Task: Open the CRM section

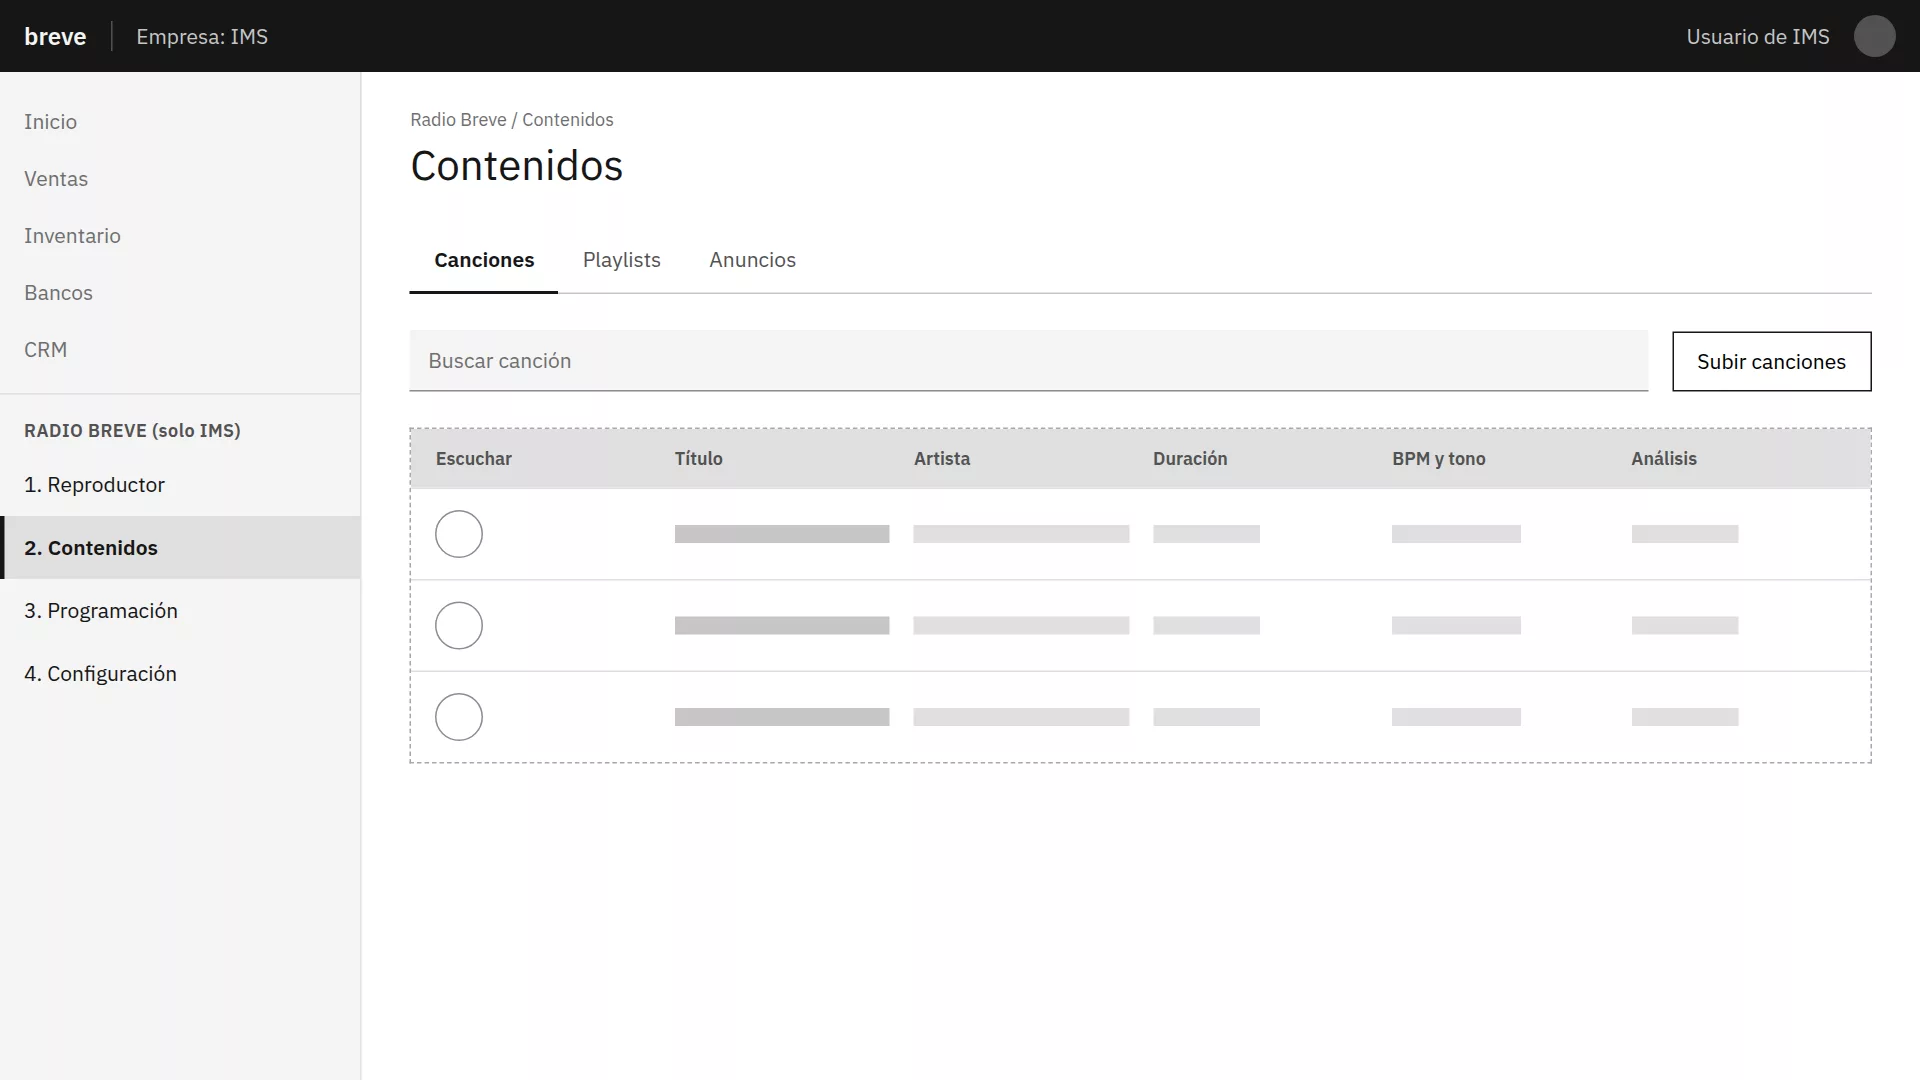Action: (x=45, y=350)
